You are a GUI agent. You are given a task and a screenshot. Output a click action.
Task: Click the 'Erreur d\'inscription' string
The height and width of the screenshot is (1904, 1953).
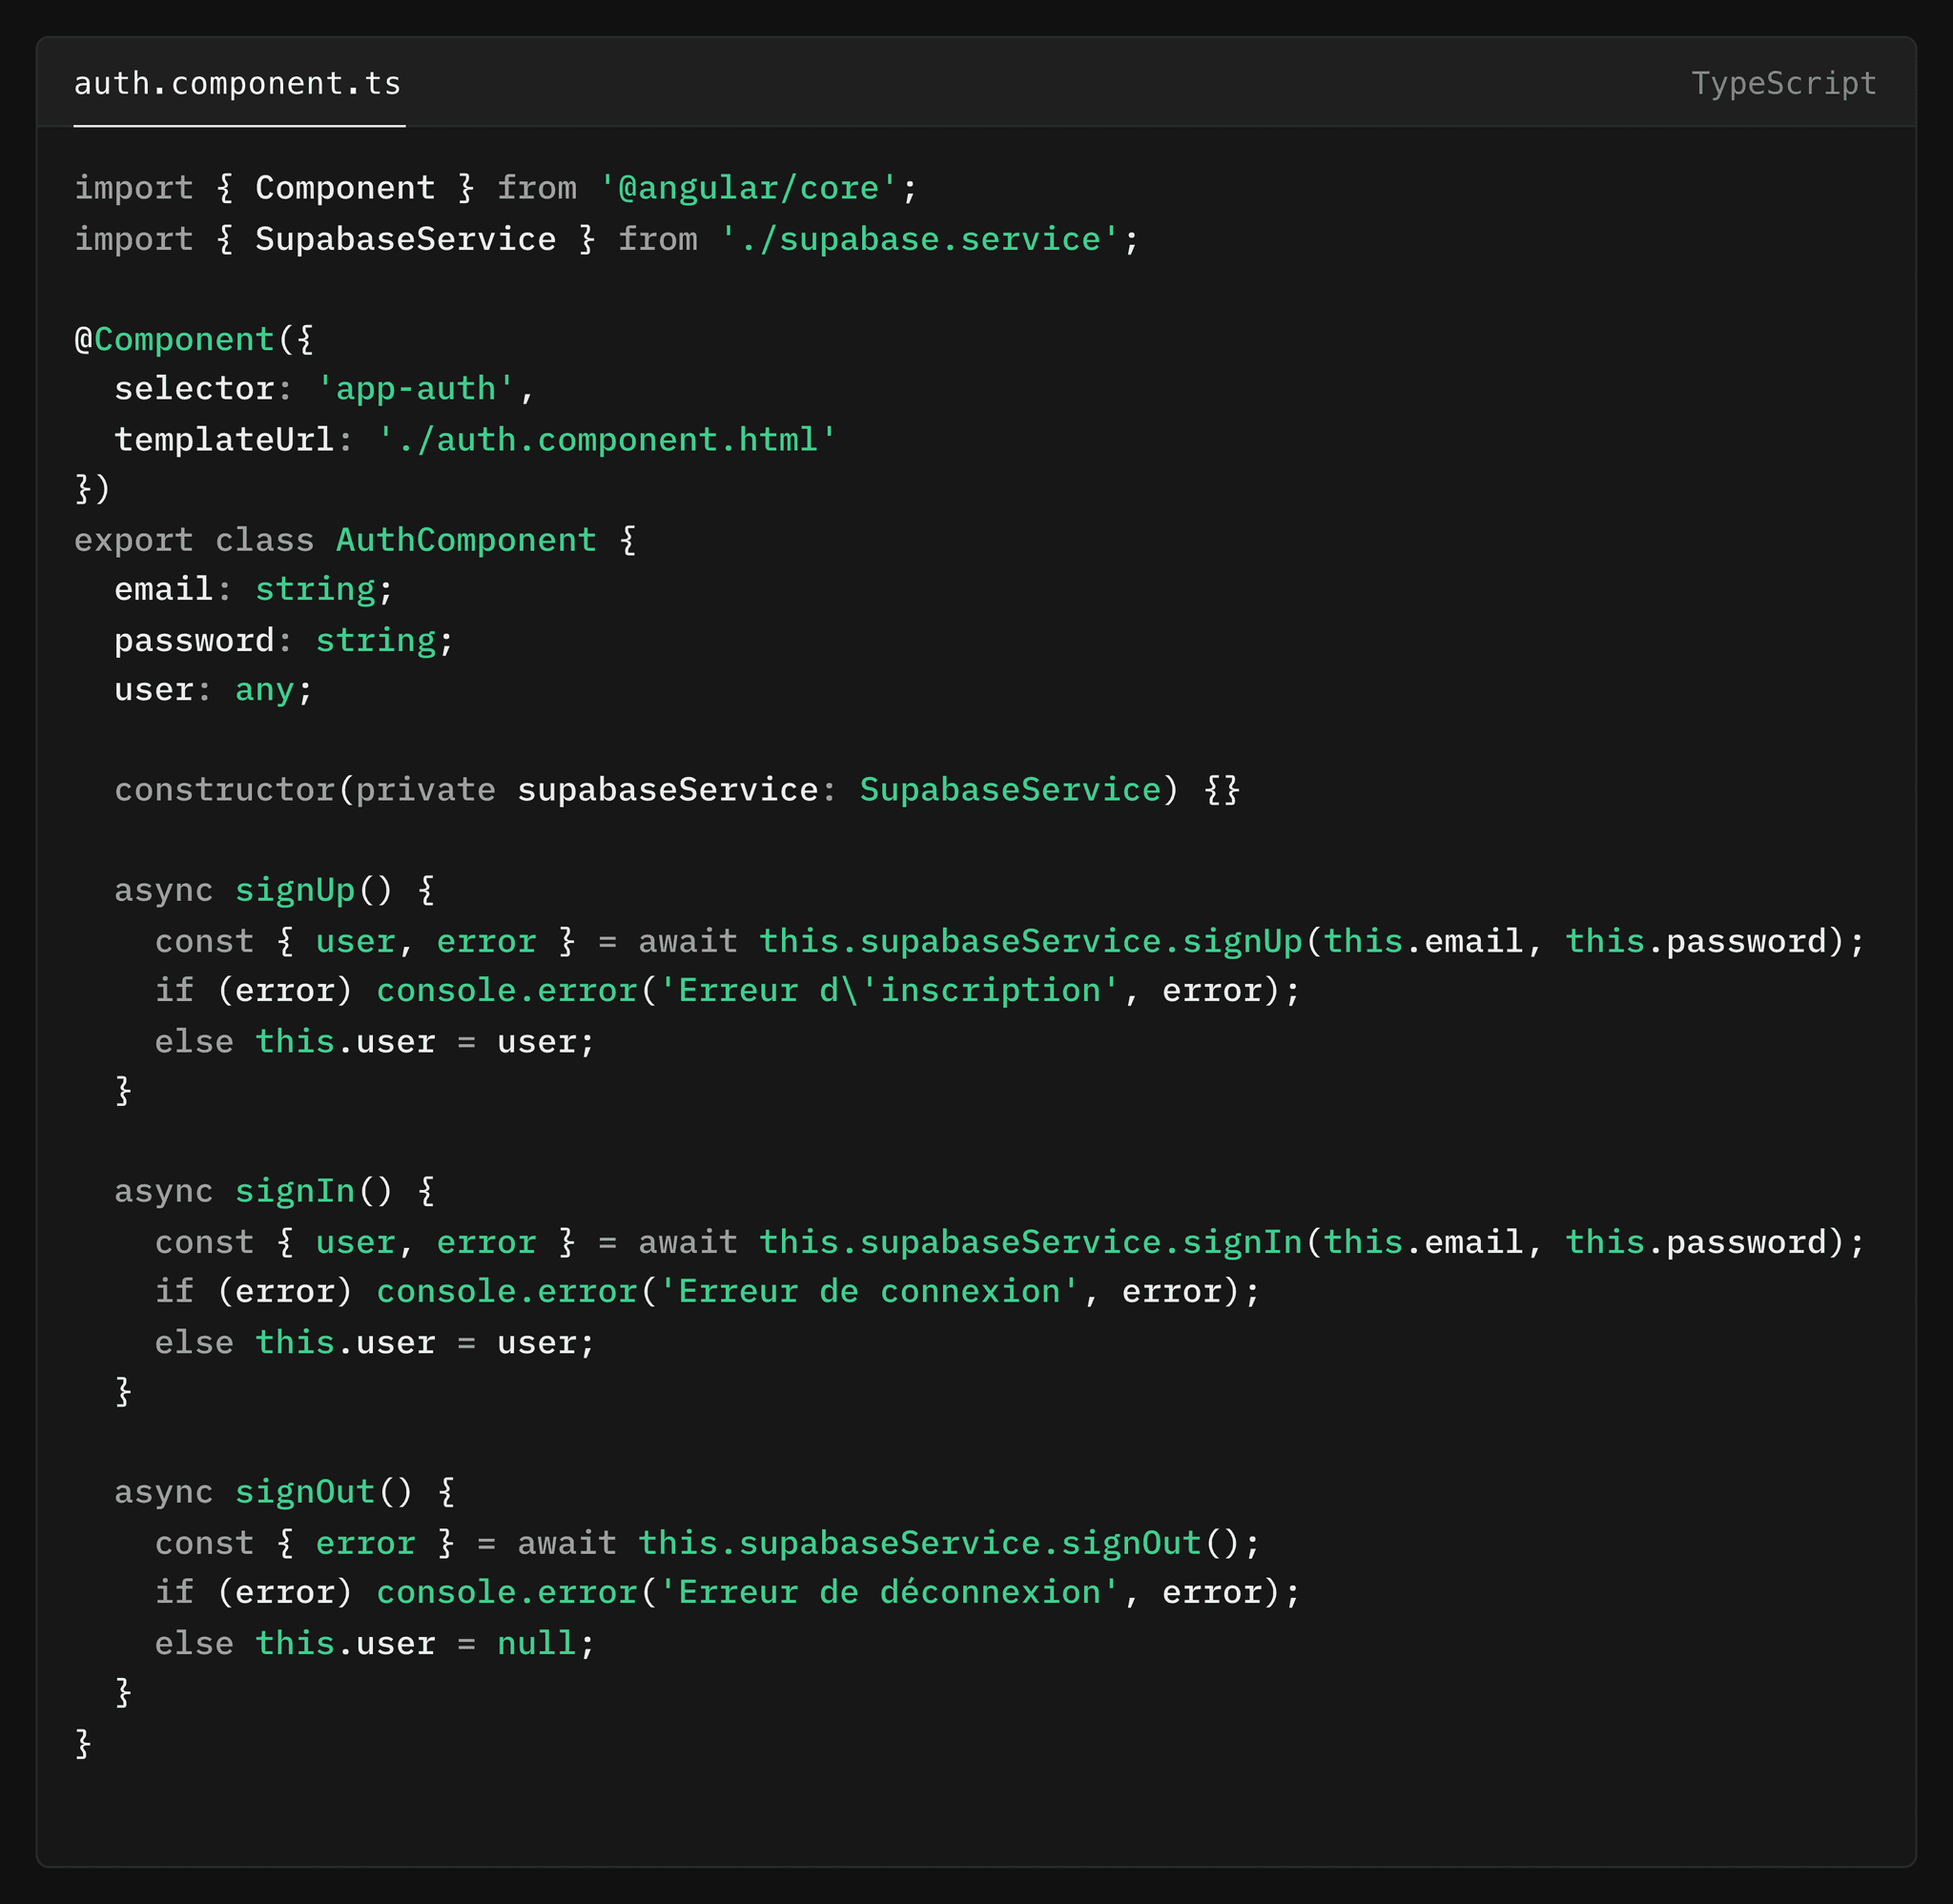tap(889, 991)
